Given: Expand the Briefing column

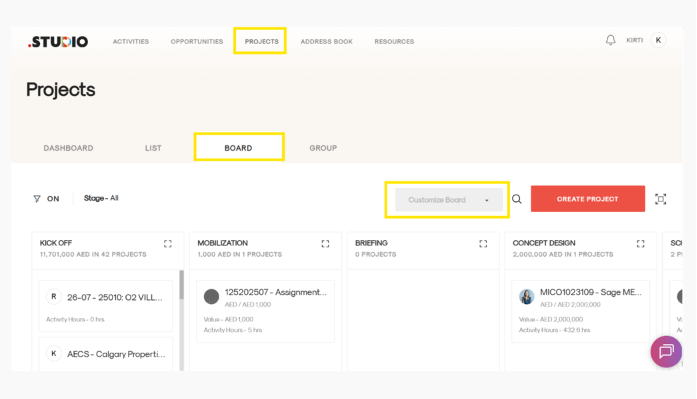Looking at the screenshot, I should click(483, 243).
